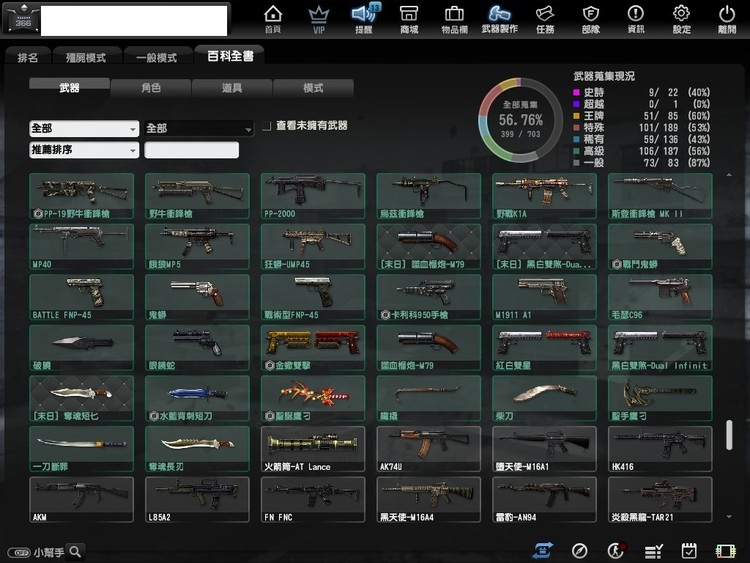Click the yellow 王牌 legend swatch
Image resolution: width=750 pixels, height=563 pixels.
tap(576, 116)
